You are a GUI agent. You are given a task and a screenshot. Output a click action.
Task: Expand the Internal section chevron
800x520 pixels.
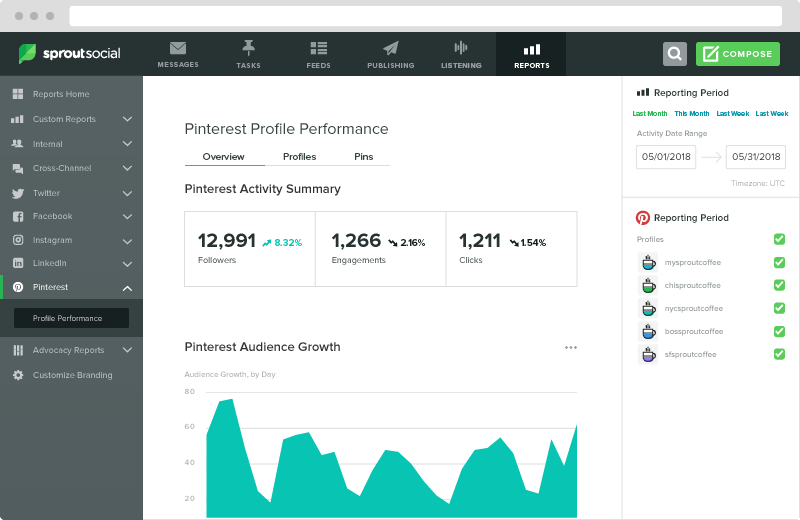[128, 144]
